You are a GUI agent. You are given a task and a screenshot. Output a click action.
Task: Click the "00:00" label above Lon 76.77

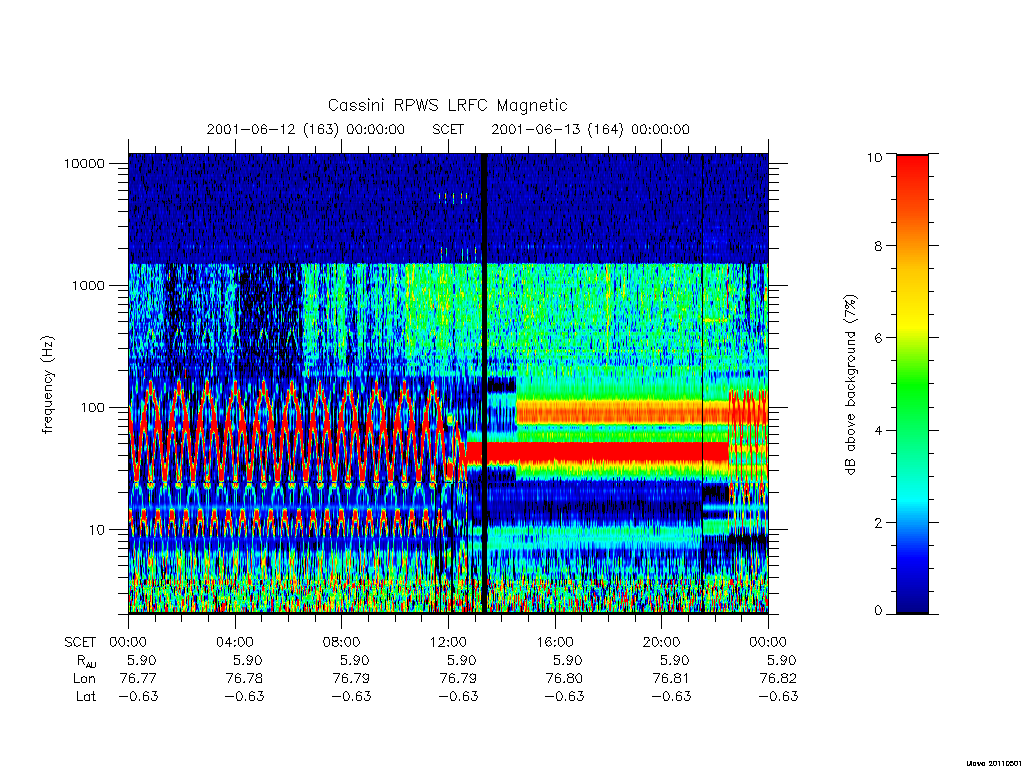[128, 642]
